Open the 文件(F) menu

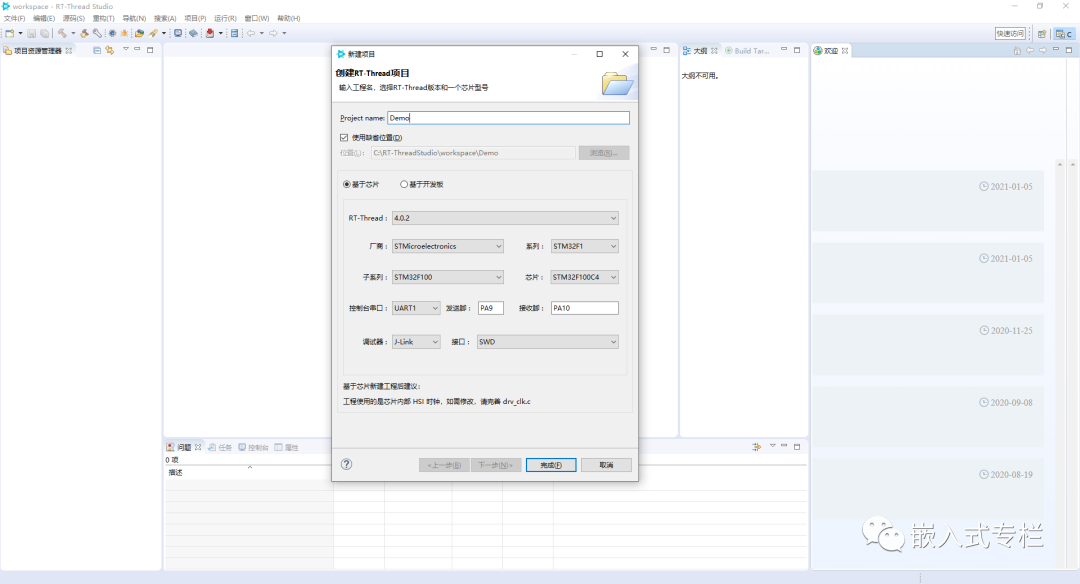pos(14,19)
